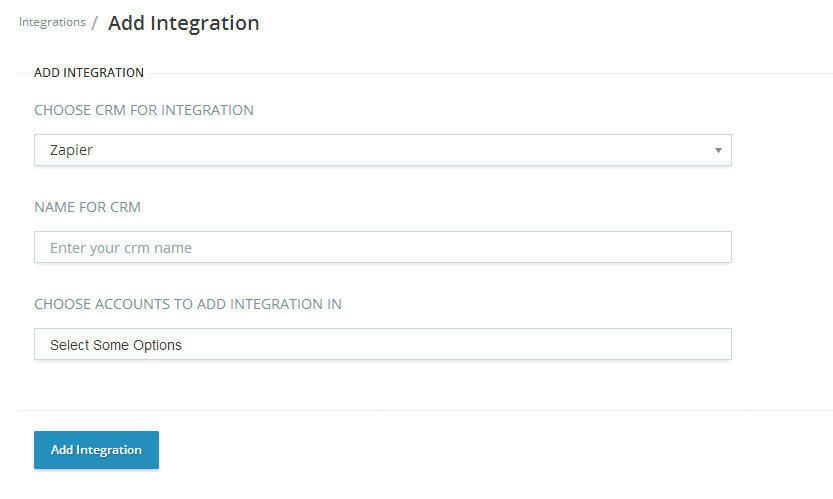
Task: Open the Select Some Options multi-select
Action: [382, 344]
